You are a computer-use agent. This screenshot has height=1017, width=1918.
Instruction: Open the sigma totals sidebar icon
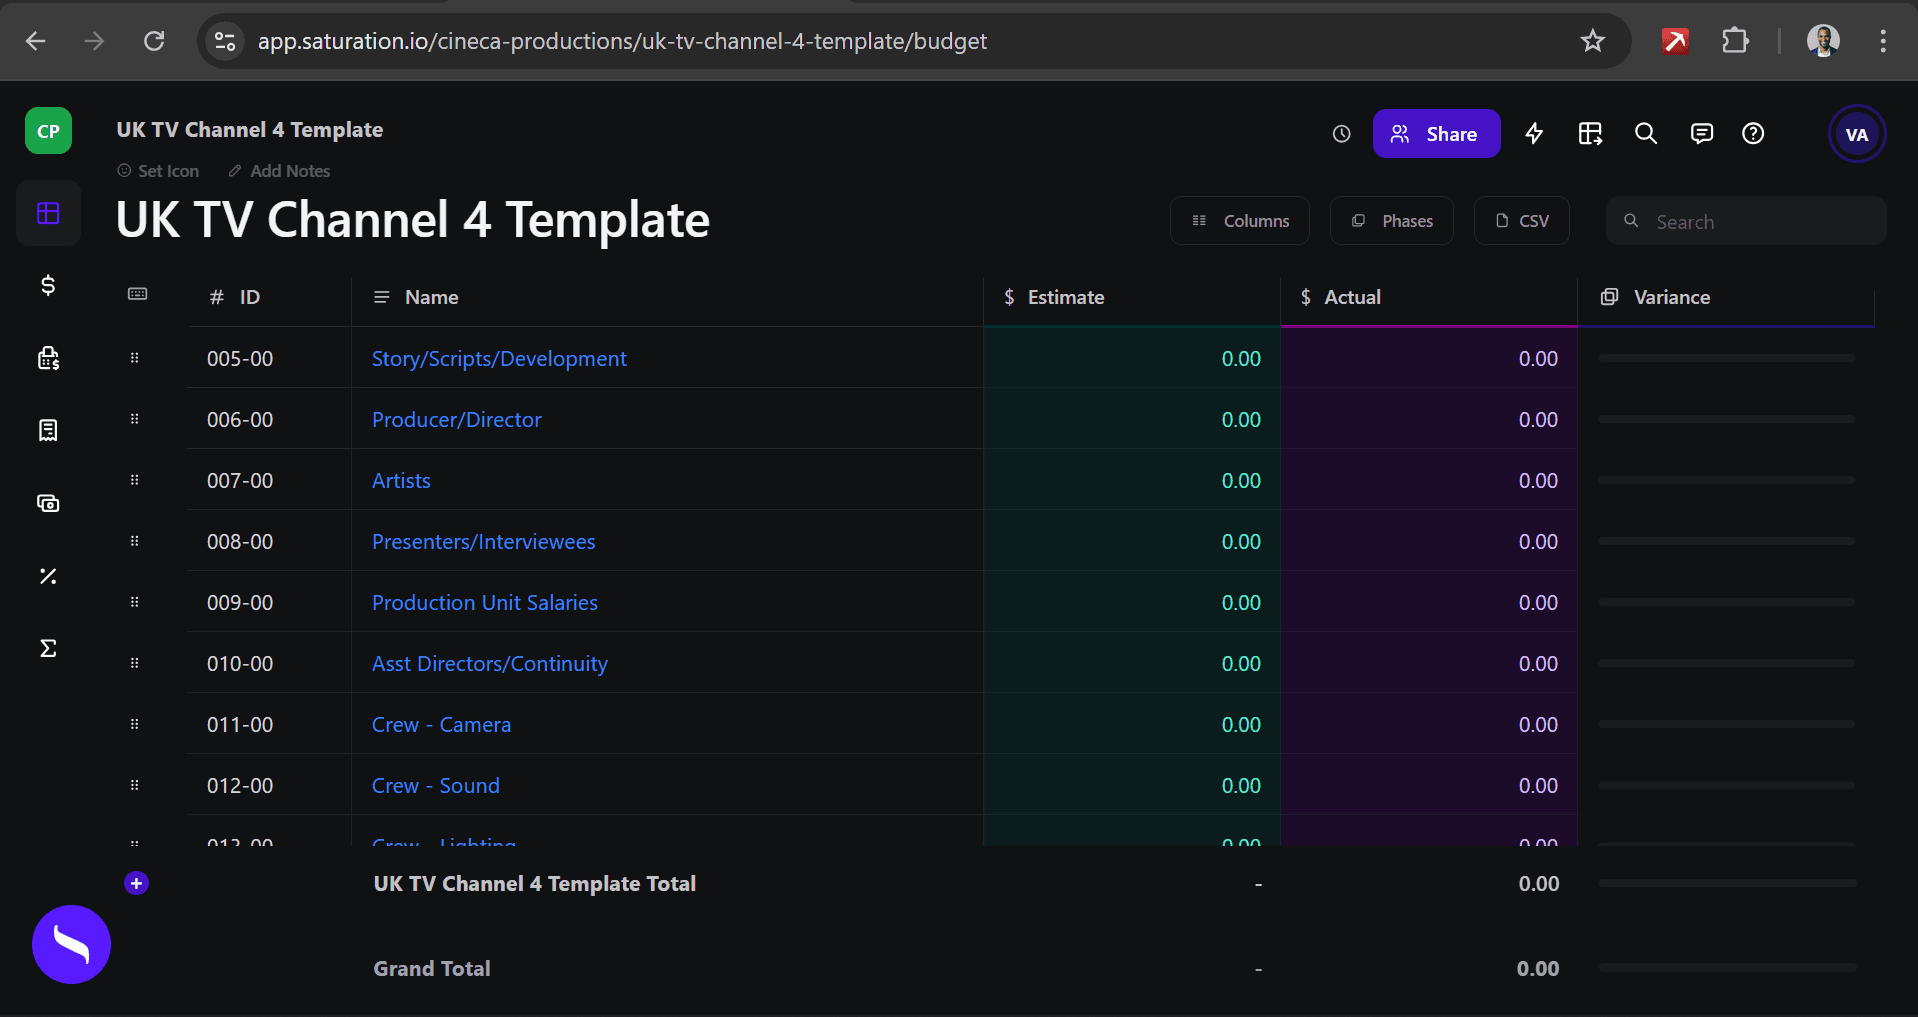[48, 648]
